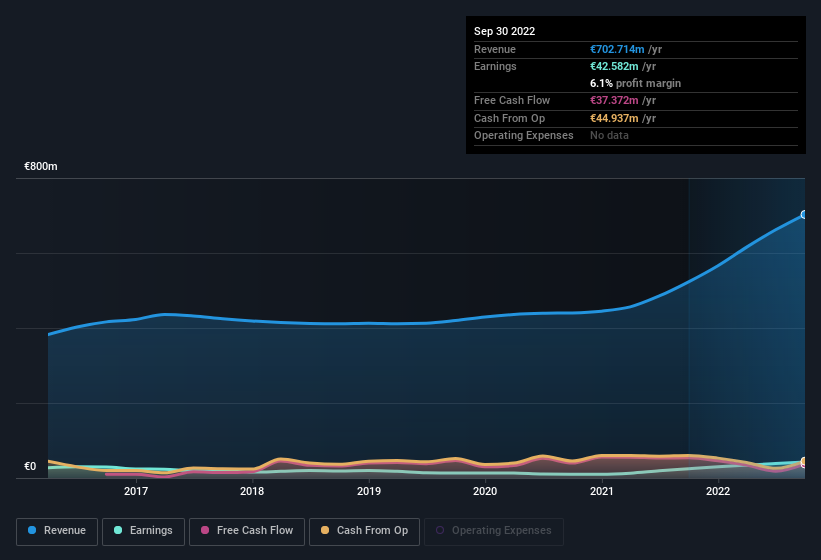Click the 2017 x-axis label

pyautogui.click(x=136, y=491)
